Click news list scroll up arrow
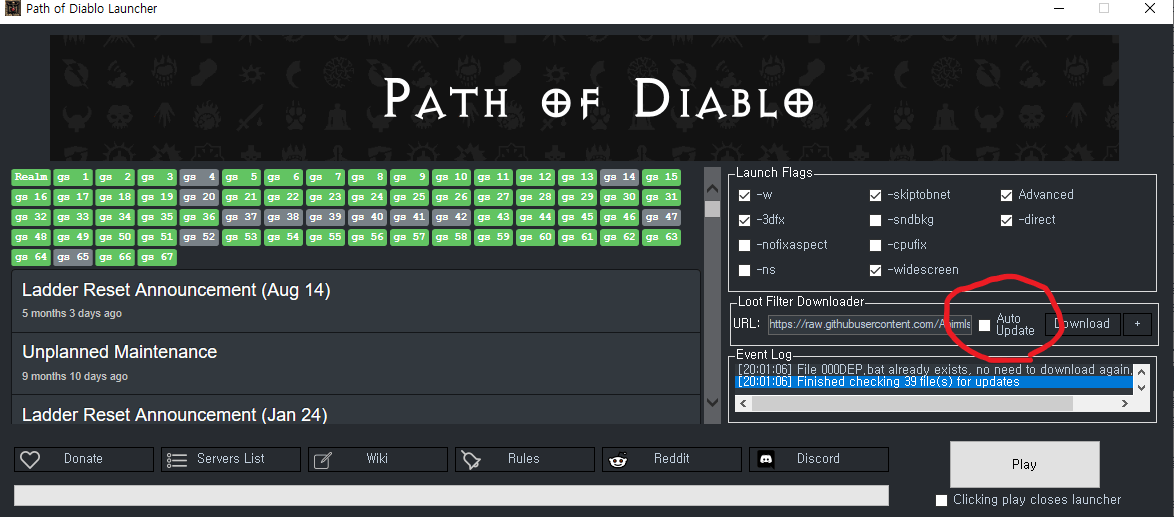 [x=713, y=188]
